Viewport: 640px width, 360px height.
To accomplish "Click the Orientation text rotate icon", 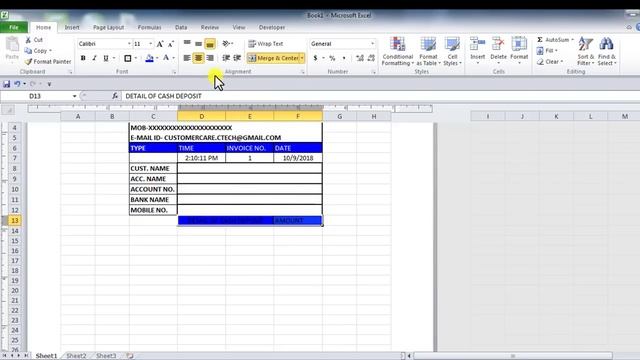I will click(x=227, y=44).
